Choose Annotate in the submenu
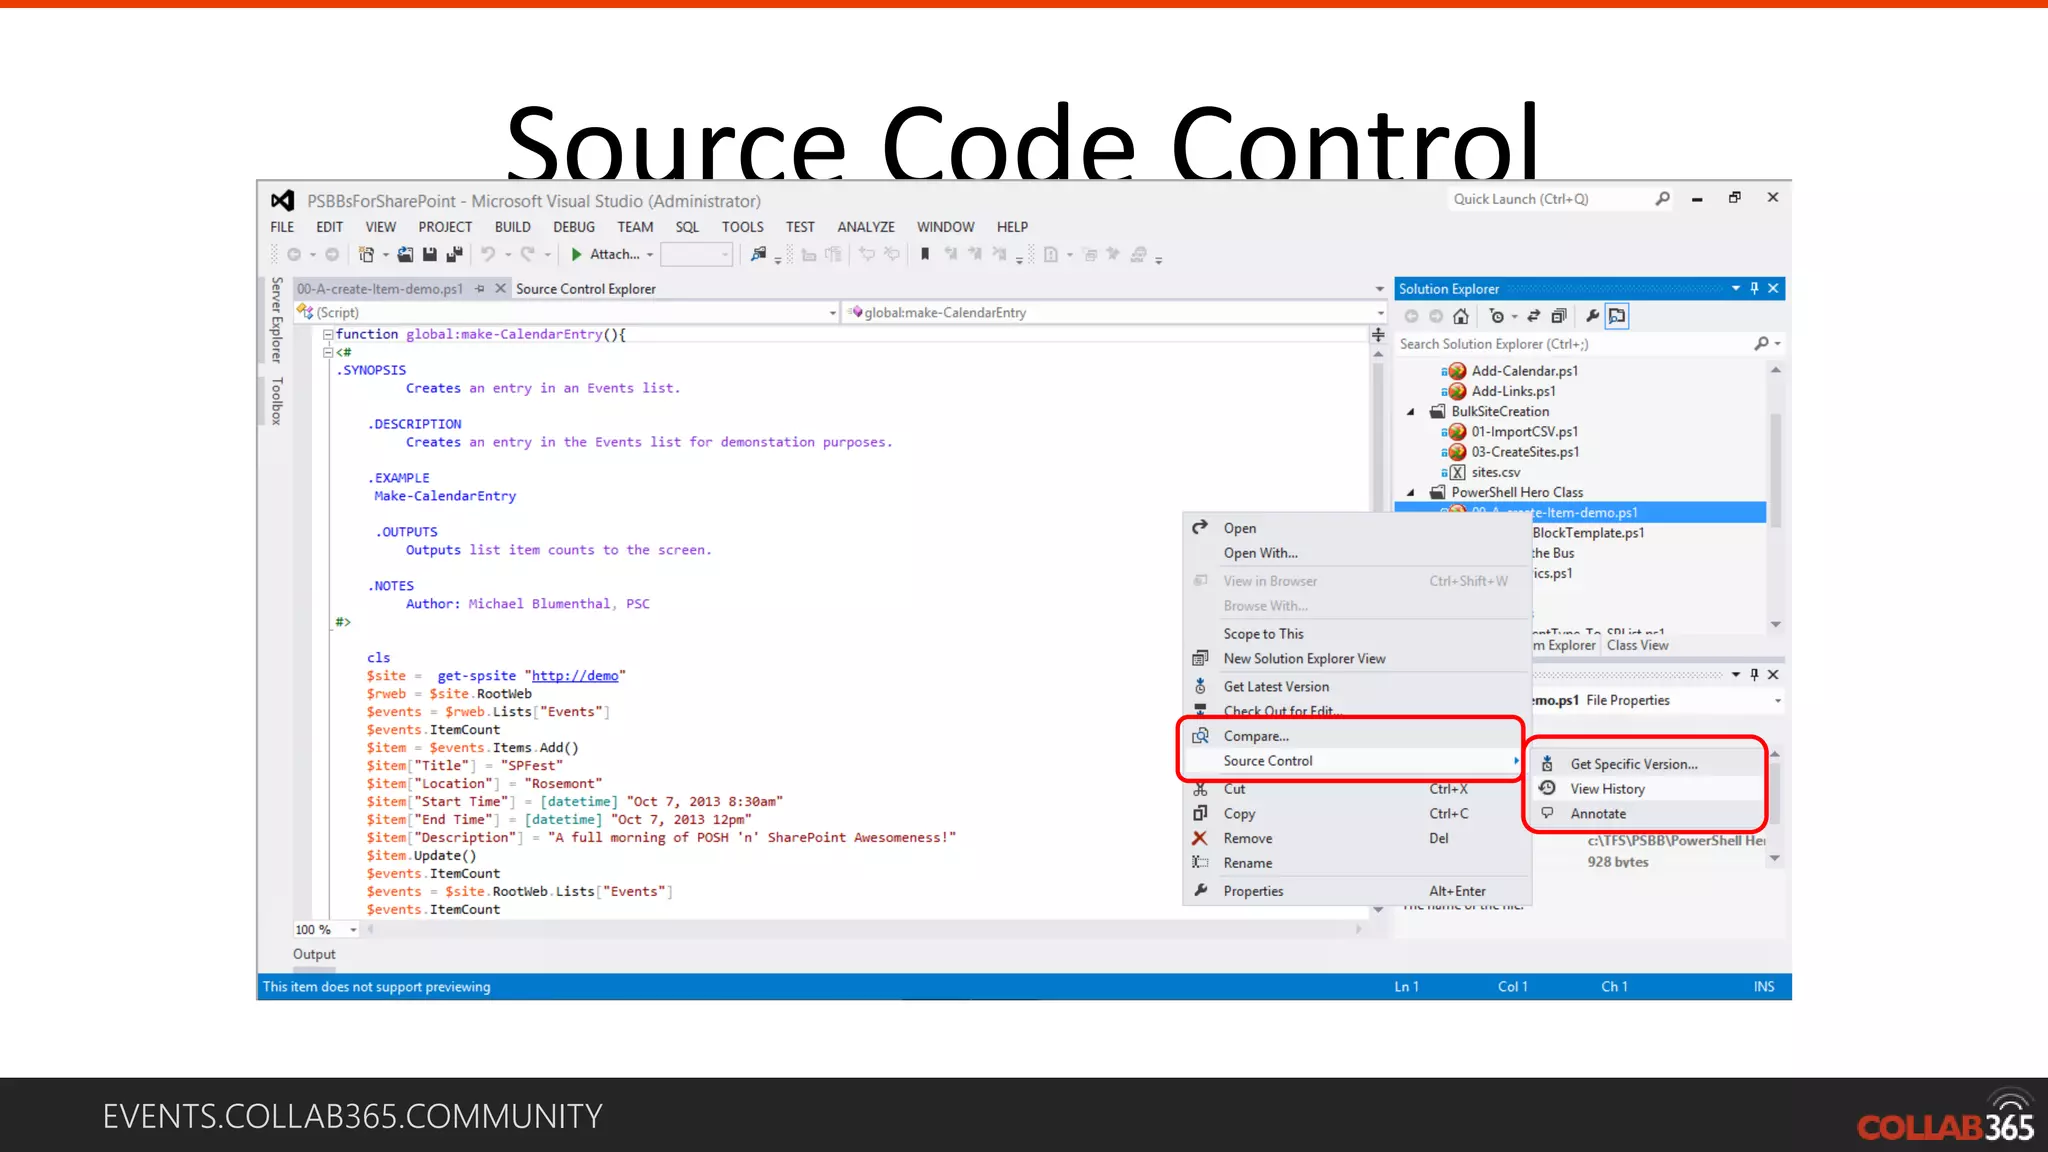Viewport: 2048px width, 1152px height. 1648,814
